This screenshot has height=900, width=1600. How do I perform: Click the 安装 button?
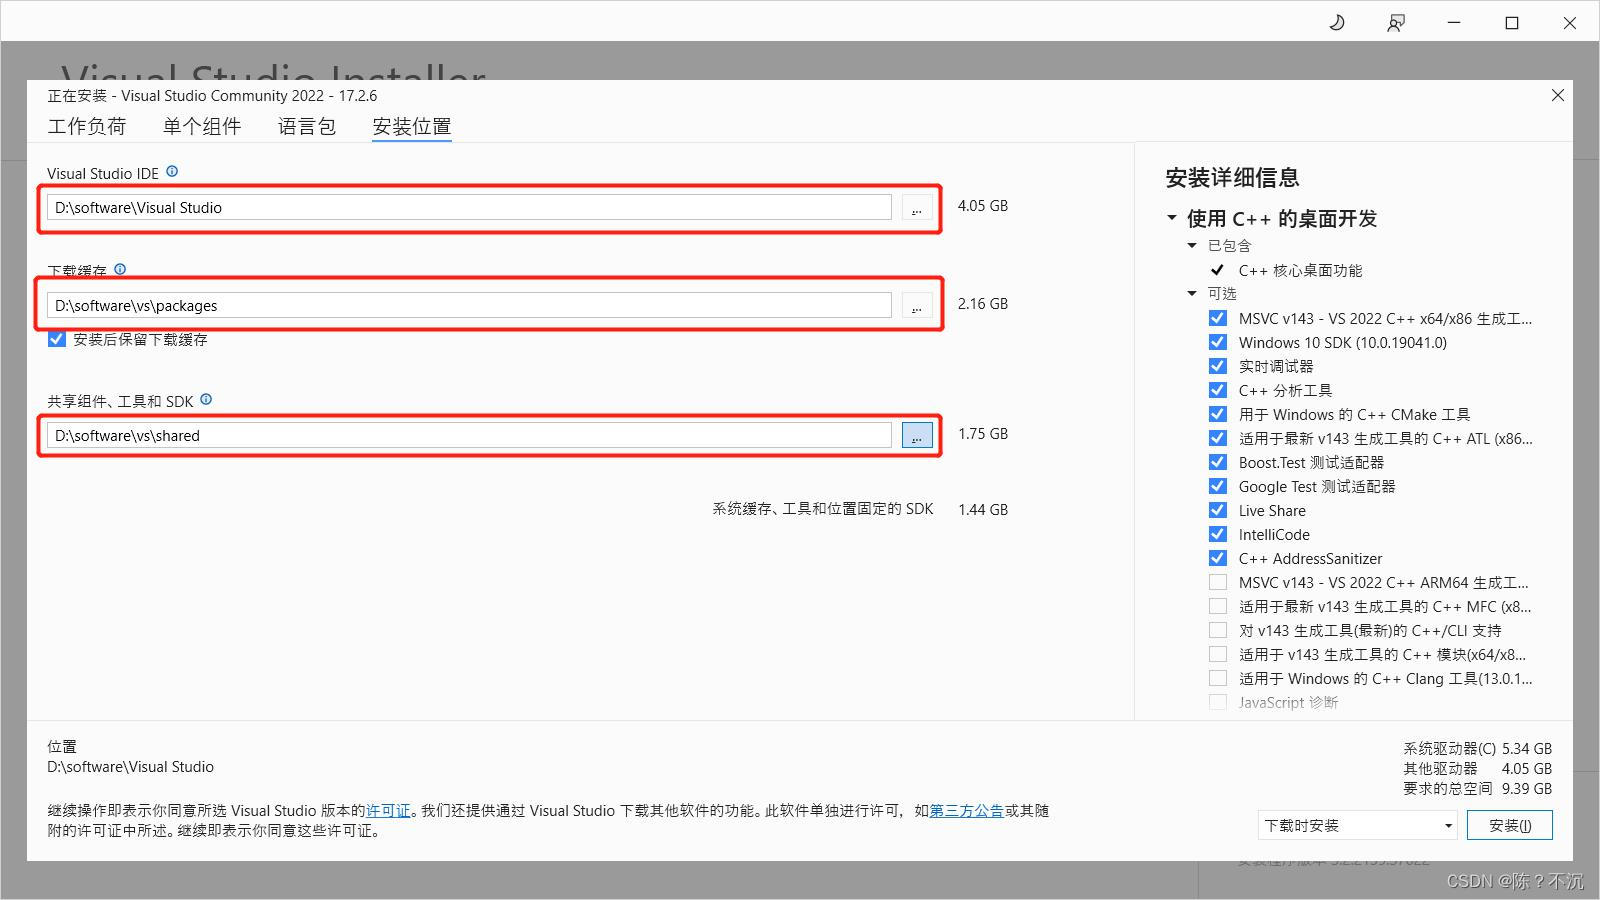point(1510,825)
